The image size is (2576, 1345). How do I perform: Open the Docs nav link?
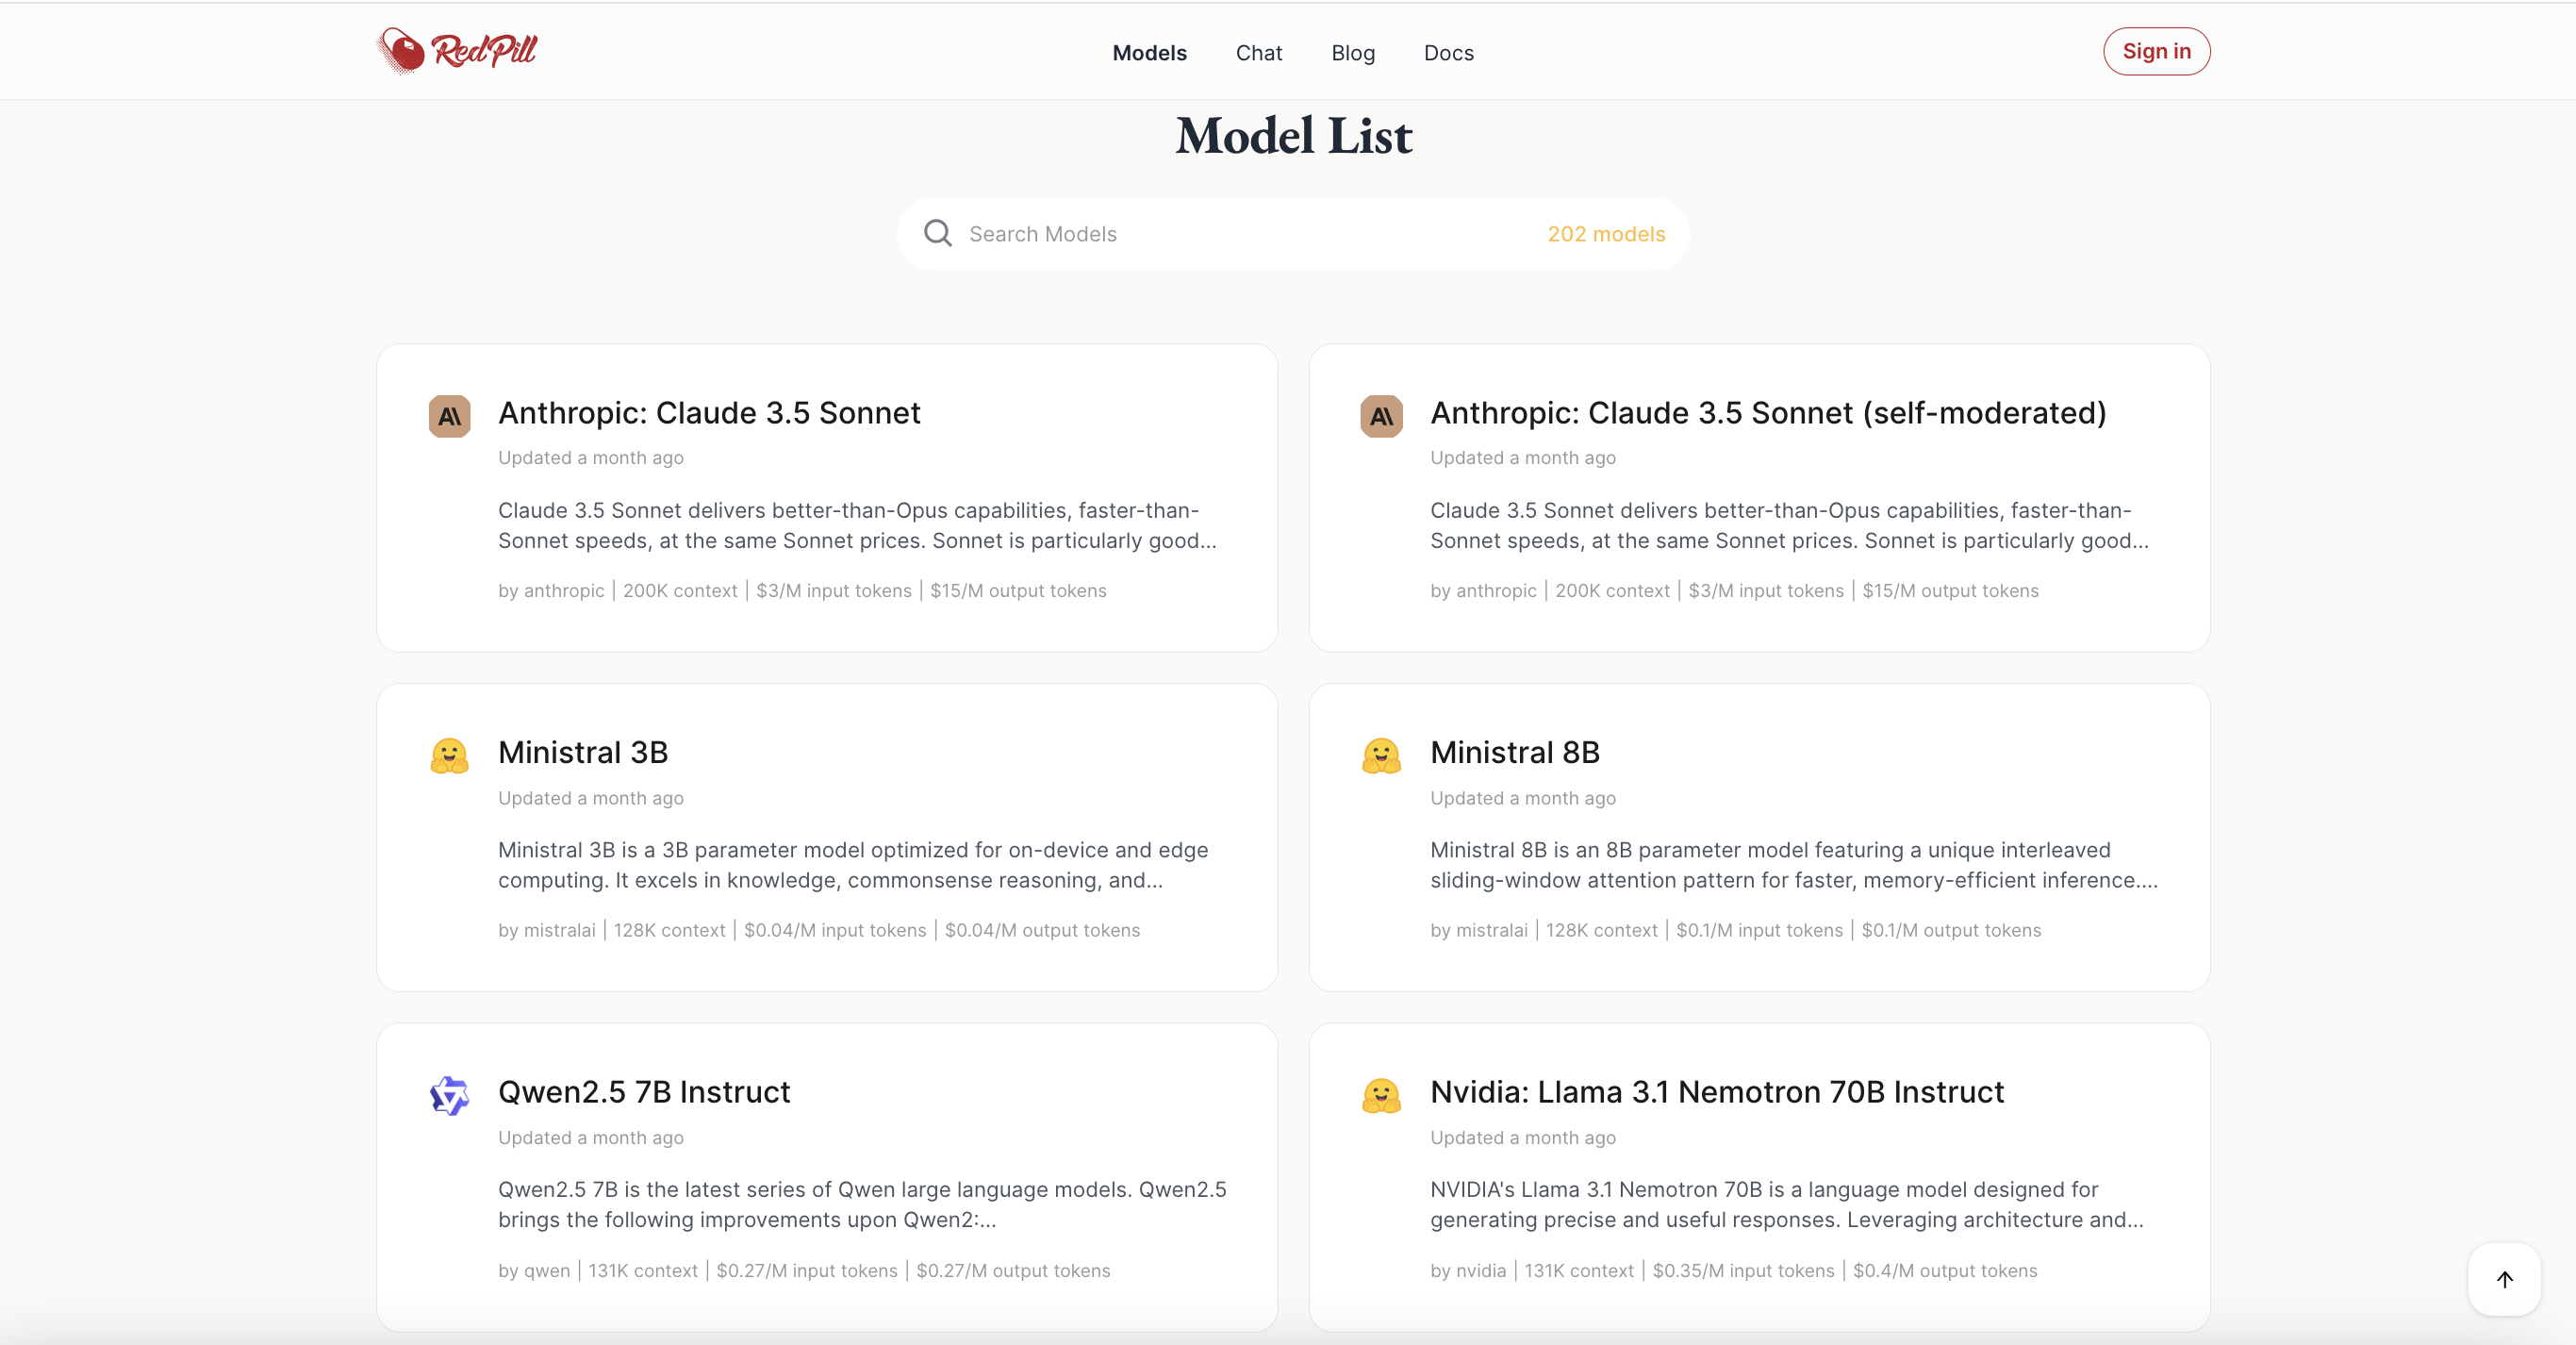[1448, 52]
